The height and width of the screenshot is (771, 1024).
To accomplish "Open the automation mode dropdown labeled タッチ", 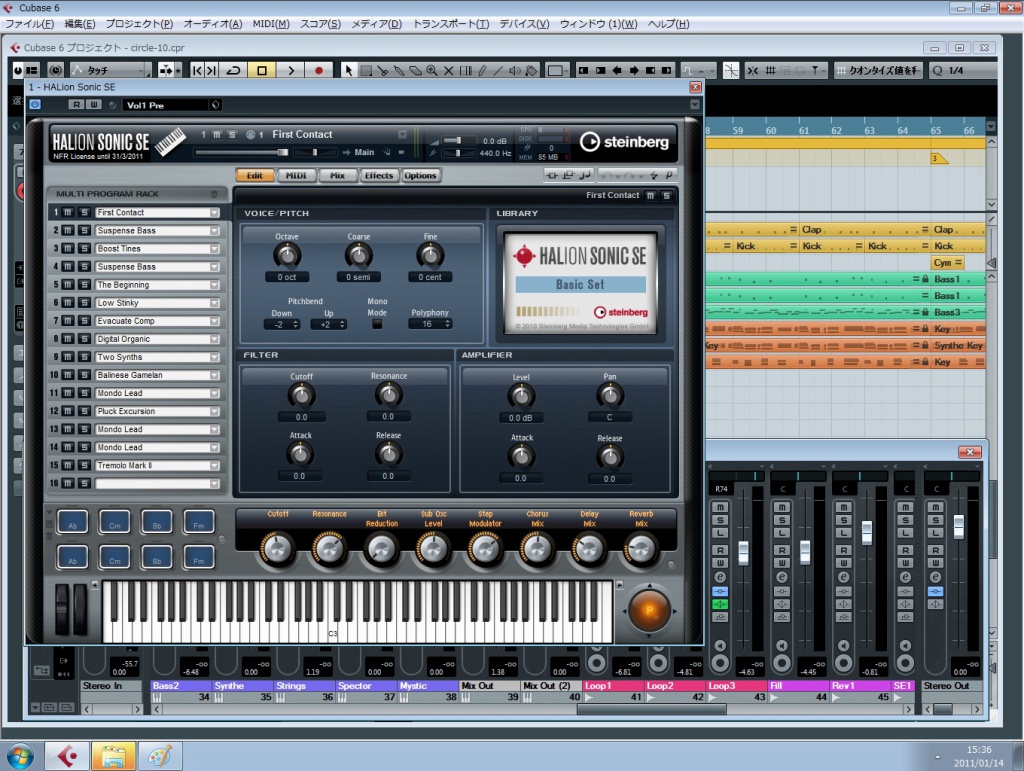I will [110, 71].
